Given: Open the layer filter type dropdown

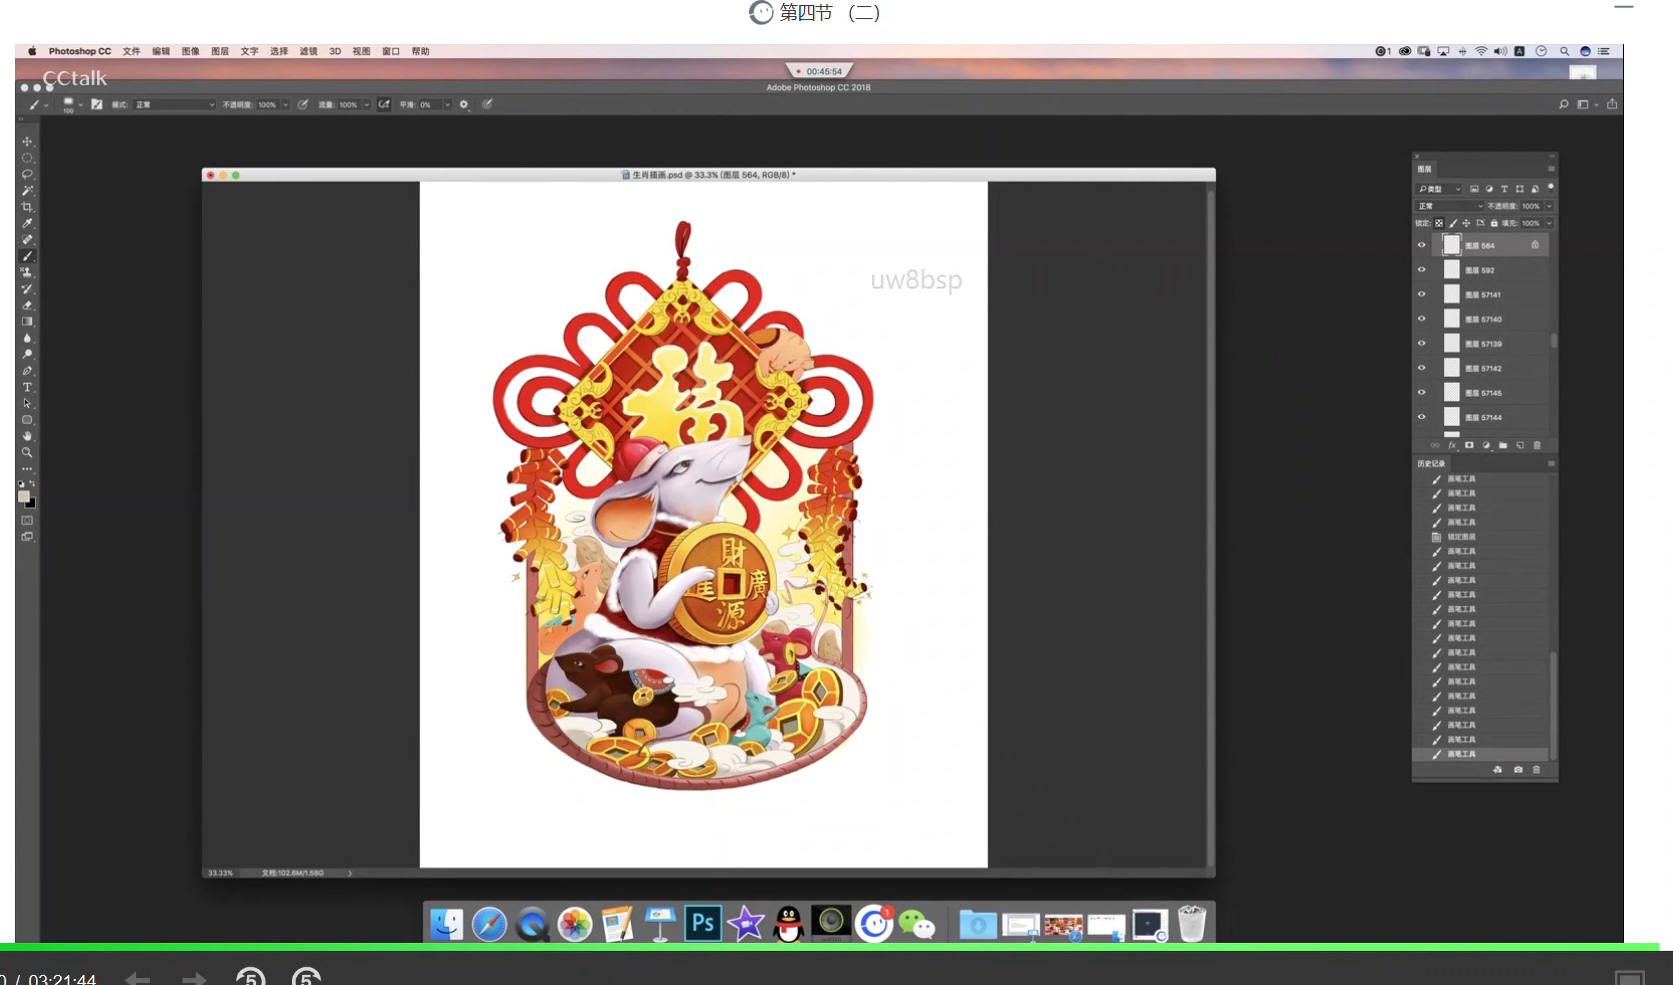Looking at the screenshot, I should (1440, 189).
